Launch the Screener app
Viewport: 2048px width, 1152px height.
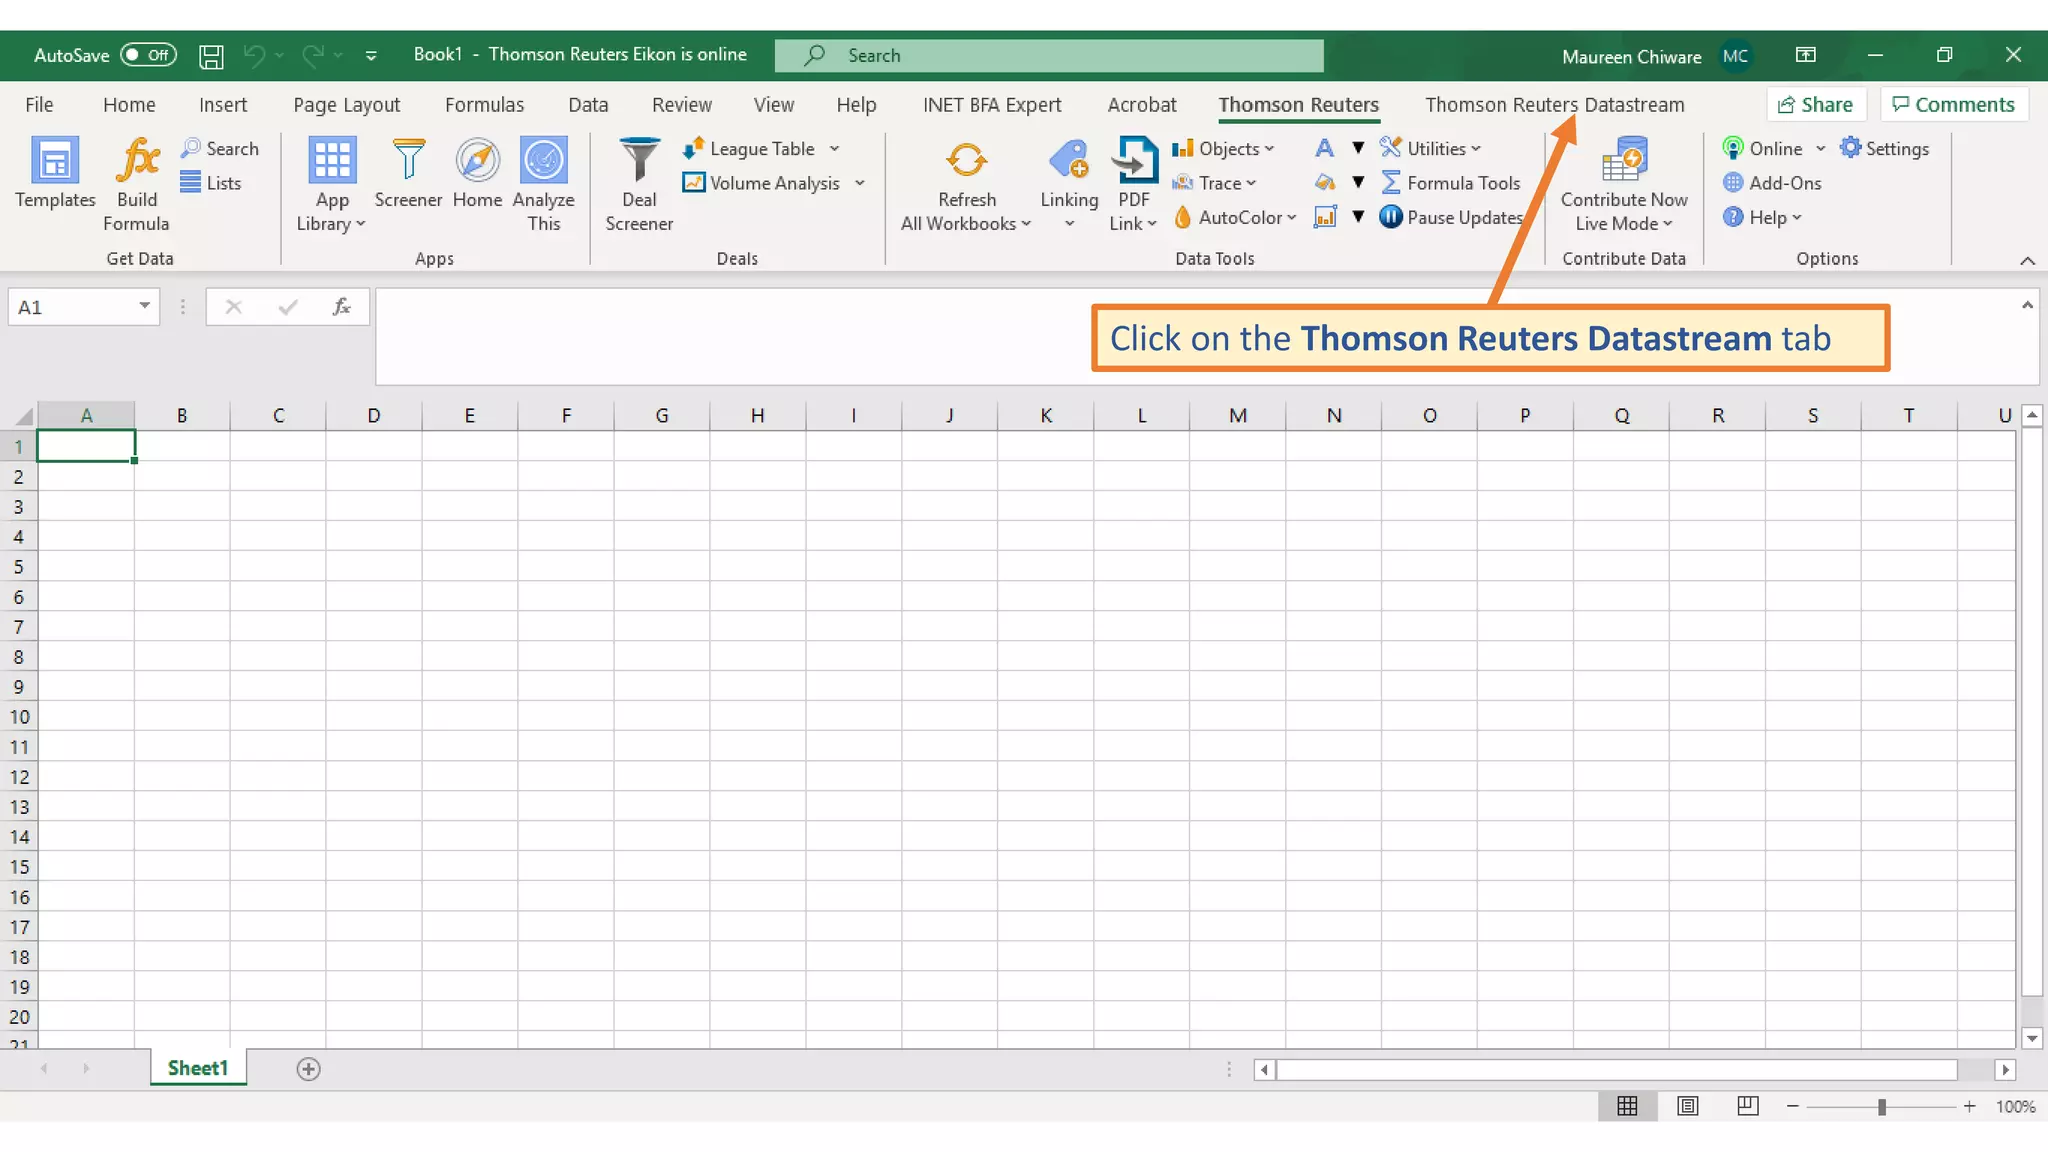[408, 160]
